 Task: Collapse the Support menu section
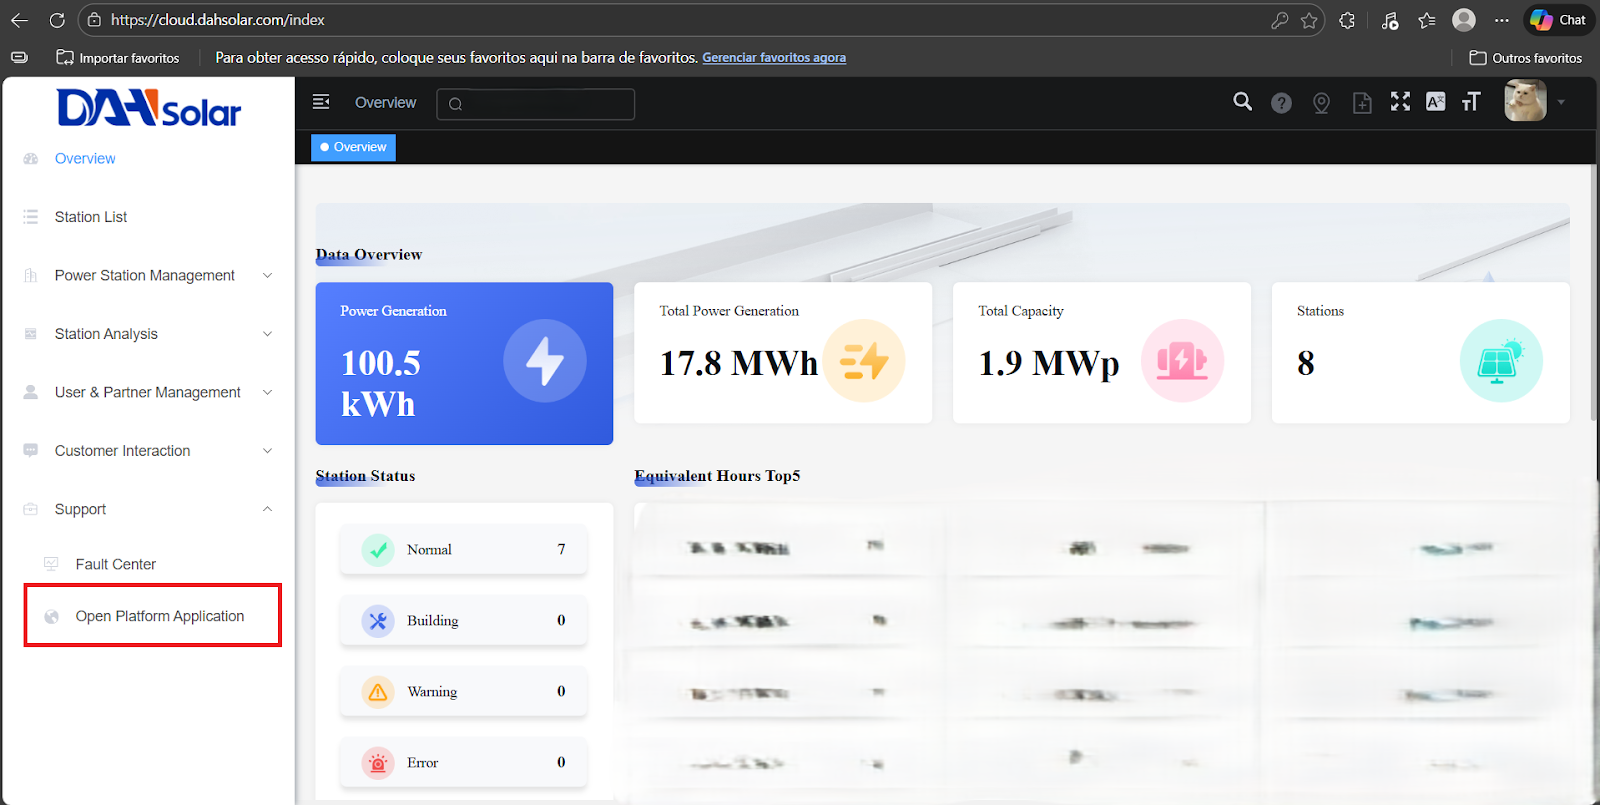tap(266, 509)
